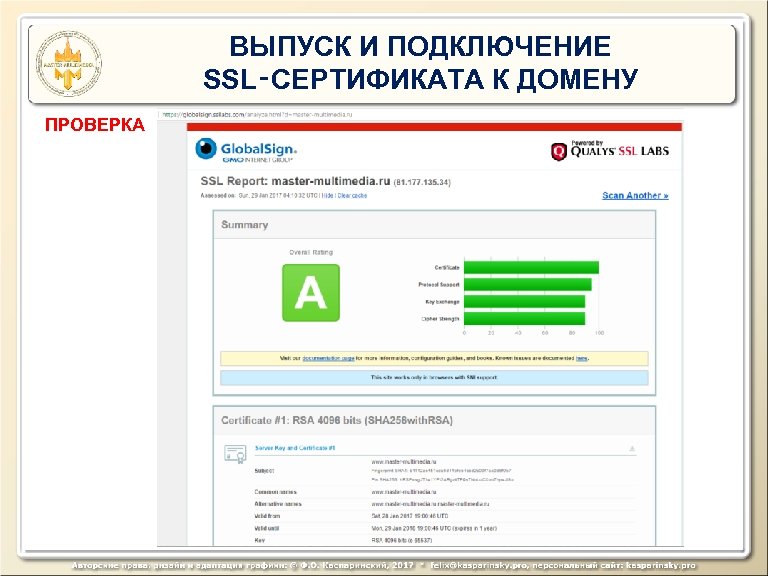
Task: Open the documentation page link
Action: pyautogui.click(x=328, y=358)
